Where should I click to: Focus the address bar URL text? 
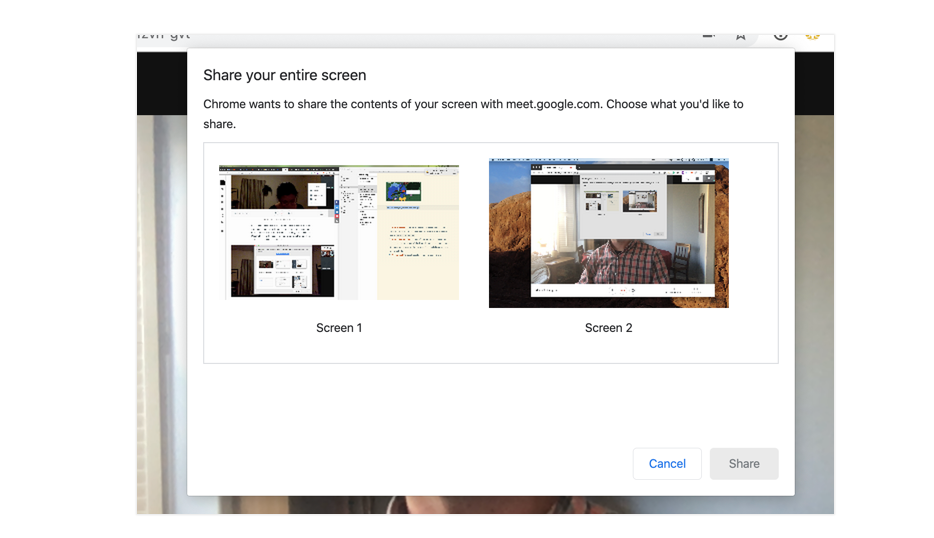coord(164,36)
